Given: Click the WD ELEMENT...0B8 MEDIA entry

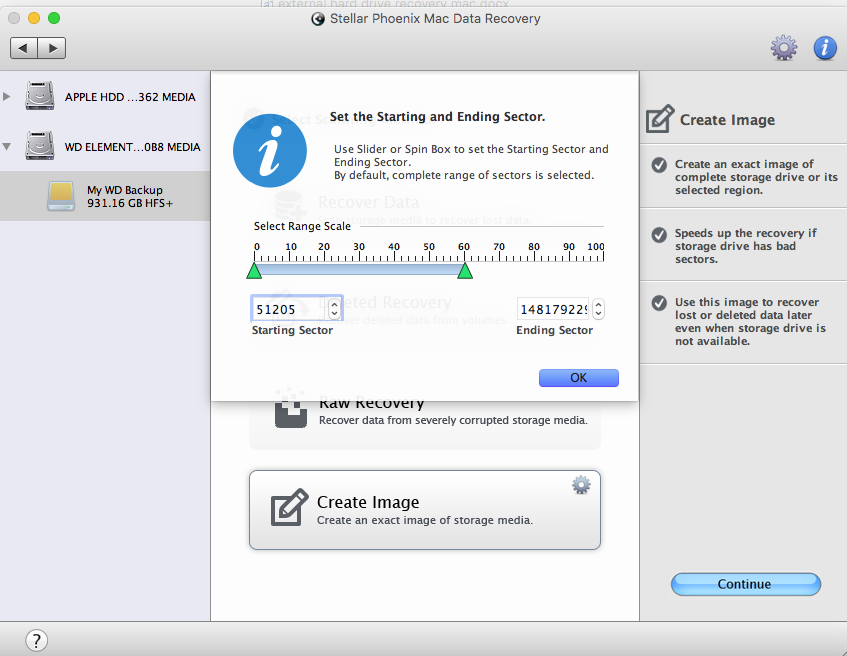Looking at the screenshot, I should 132,147.
